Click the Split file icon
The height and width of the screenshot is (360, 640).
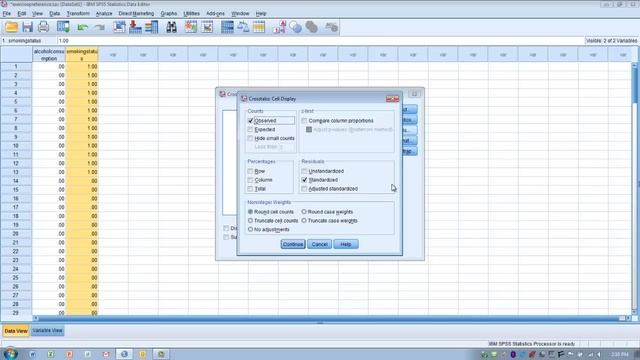pyautogui.click(x=227, y=27)
